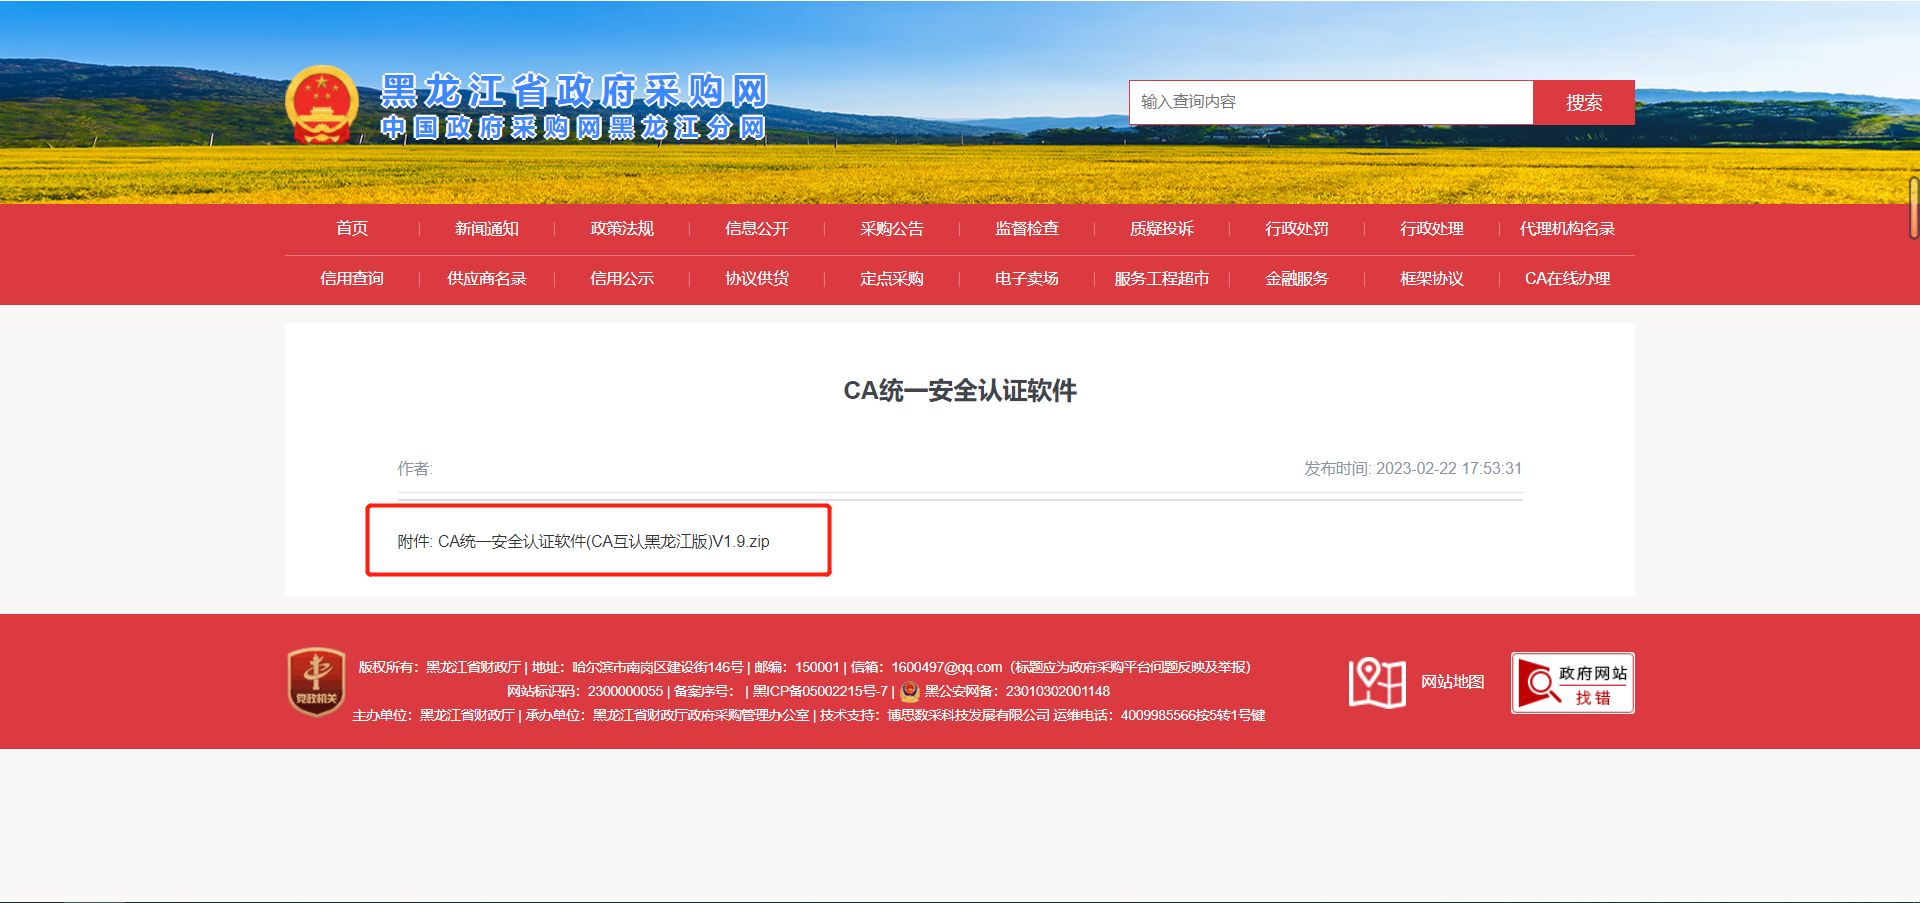The width and height of the screenshot is (1920, 903).
Task: Click the red 搜索 button
Action: 1584,102
